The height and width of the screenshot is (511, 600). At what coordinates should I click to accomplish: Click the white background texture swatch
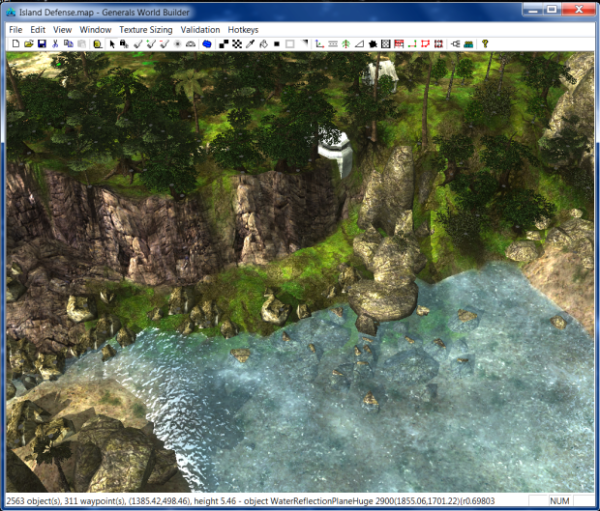pos(290,44)
